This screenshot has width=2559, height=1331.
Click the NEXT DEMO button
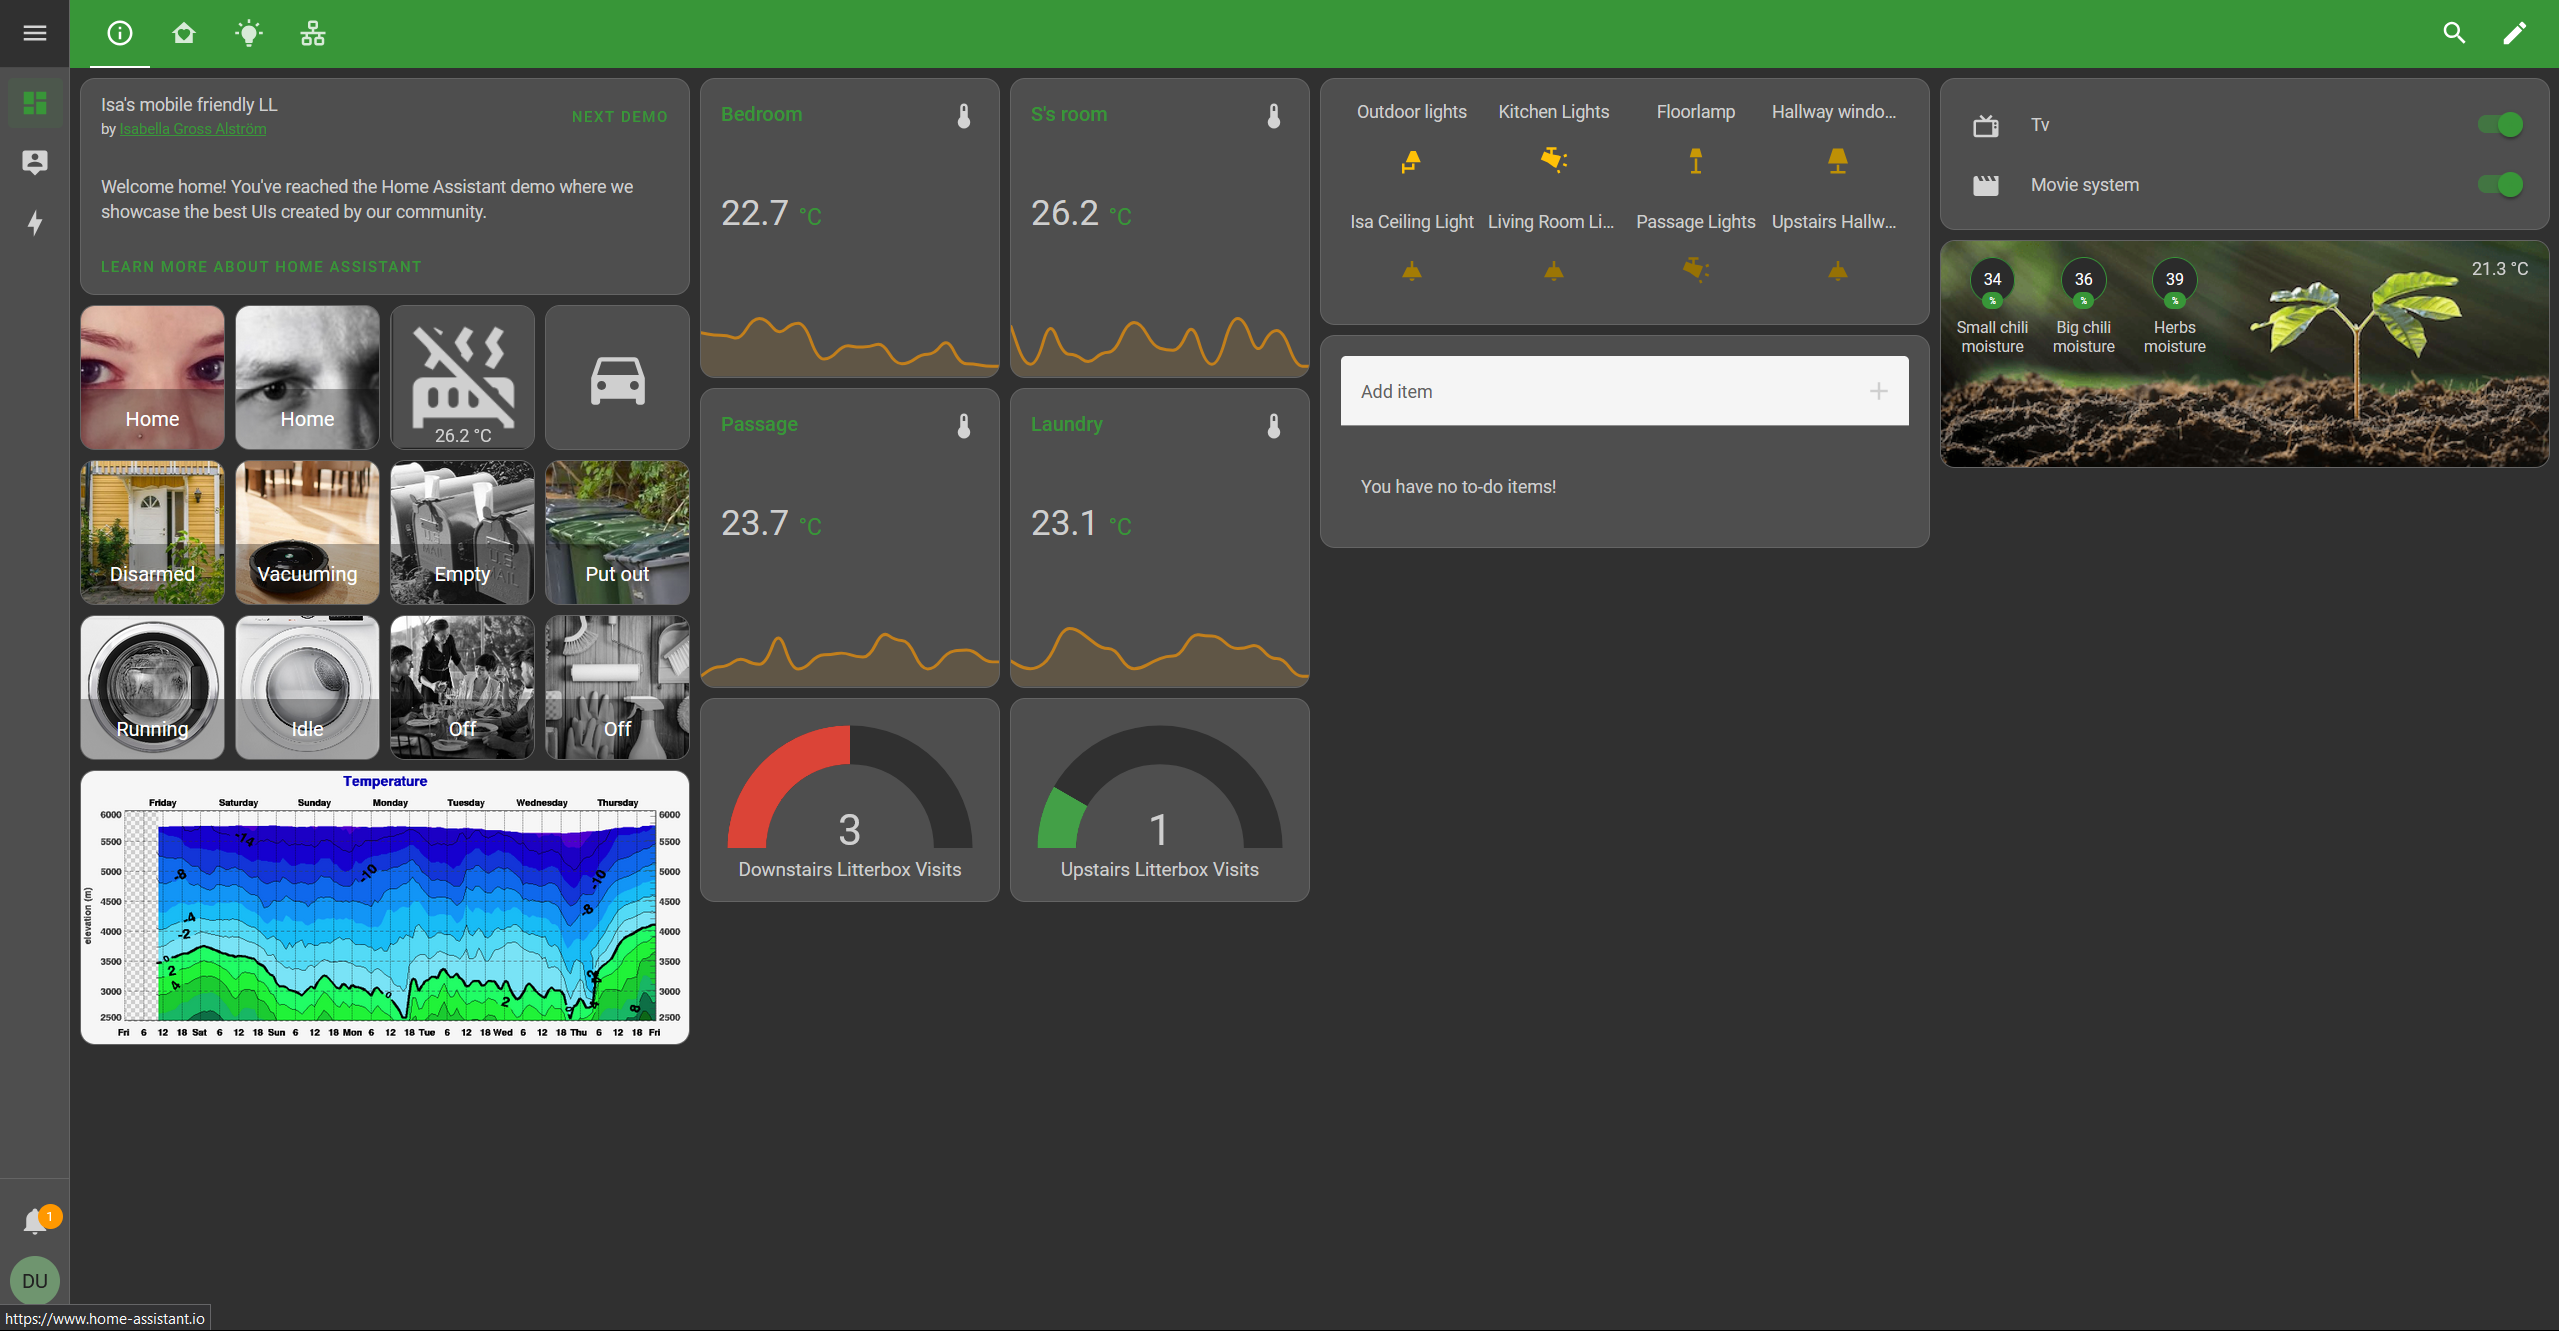[619, 117]
